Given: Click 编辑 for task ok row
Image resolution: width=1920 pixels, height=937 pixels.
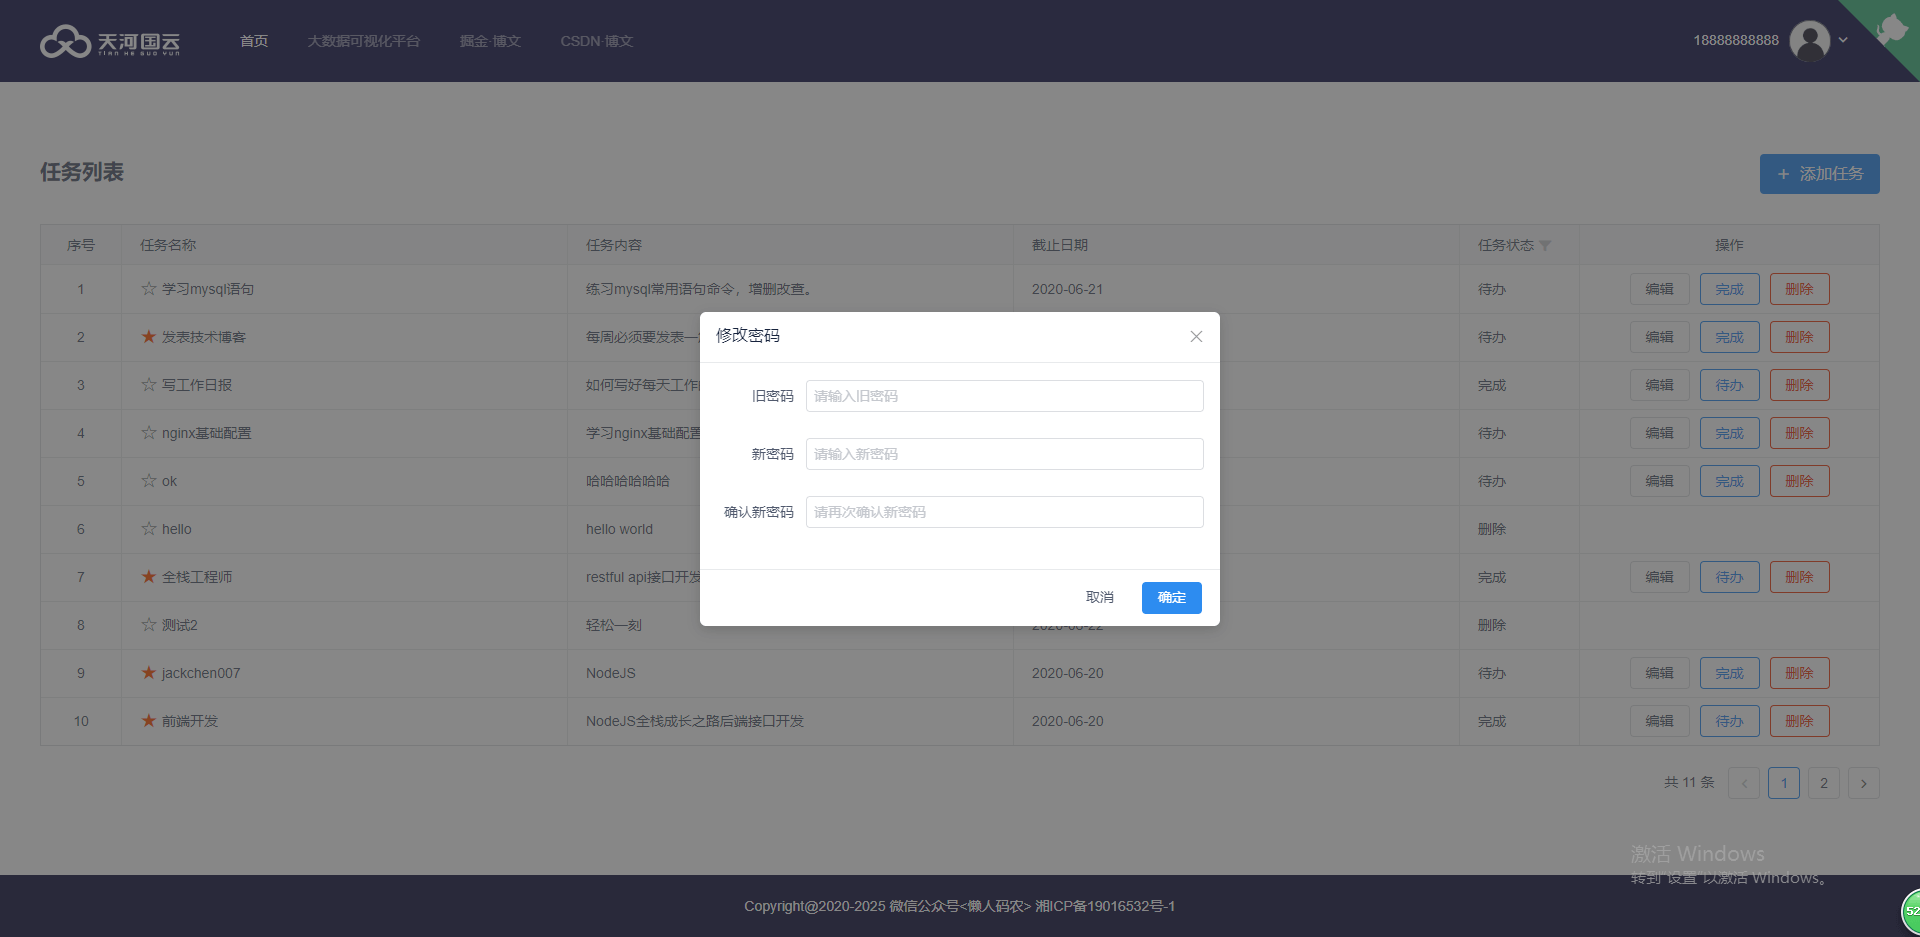Looking at the screenshot, I should (x=1659, y=481).
